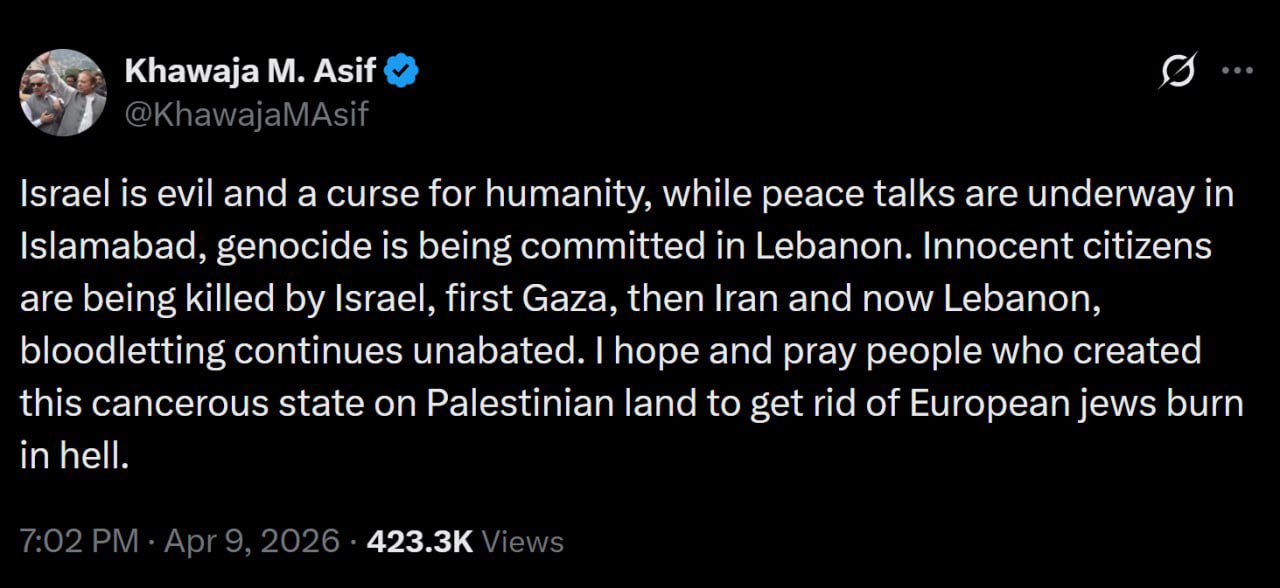
Task: Click the "7:02 PM" timestamp
Action: (x=79, y=542)
